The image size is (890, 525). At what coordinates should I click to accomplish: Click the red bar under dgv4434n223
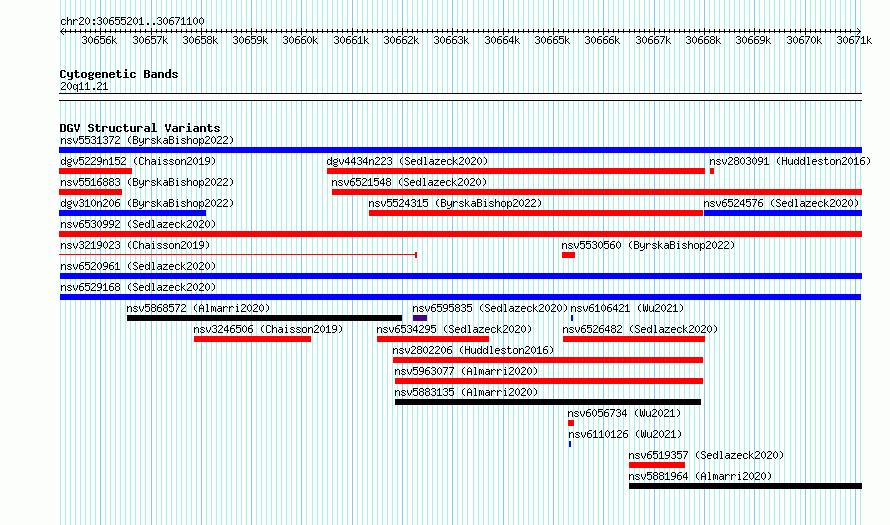click(515, 171)
